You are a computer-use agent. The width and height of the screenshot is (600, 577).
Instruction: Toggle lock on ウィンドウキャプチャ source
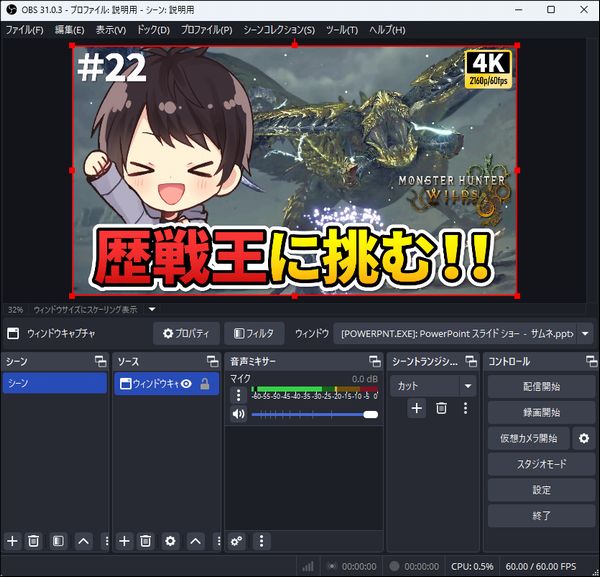pyautogui.click(x=205, y=384)
